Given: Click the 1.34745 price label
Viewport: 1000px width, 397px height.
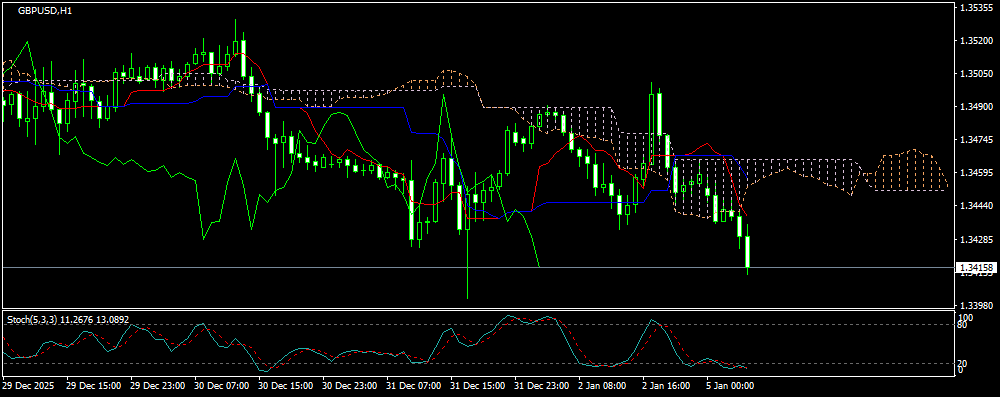Looking at the screenshot, I should 976,140.
